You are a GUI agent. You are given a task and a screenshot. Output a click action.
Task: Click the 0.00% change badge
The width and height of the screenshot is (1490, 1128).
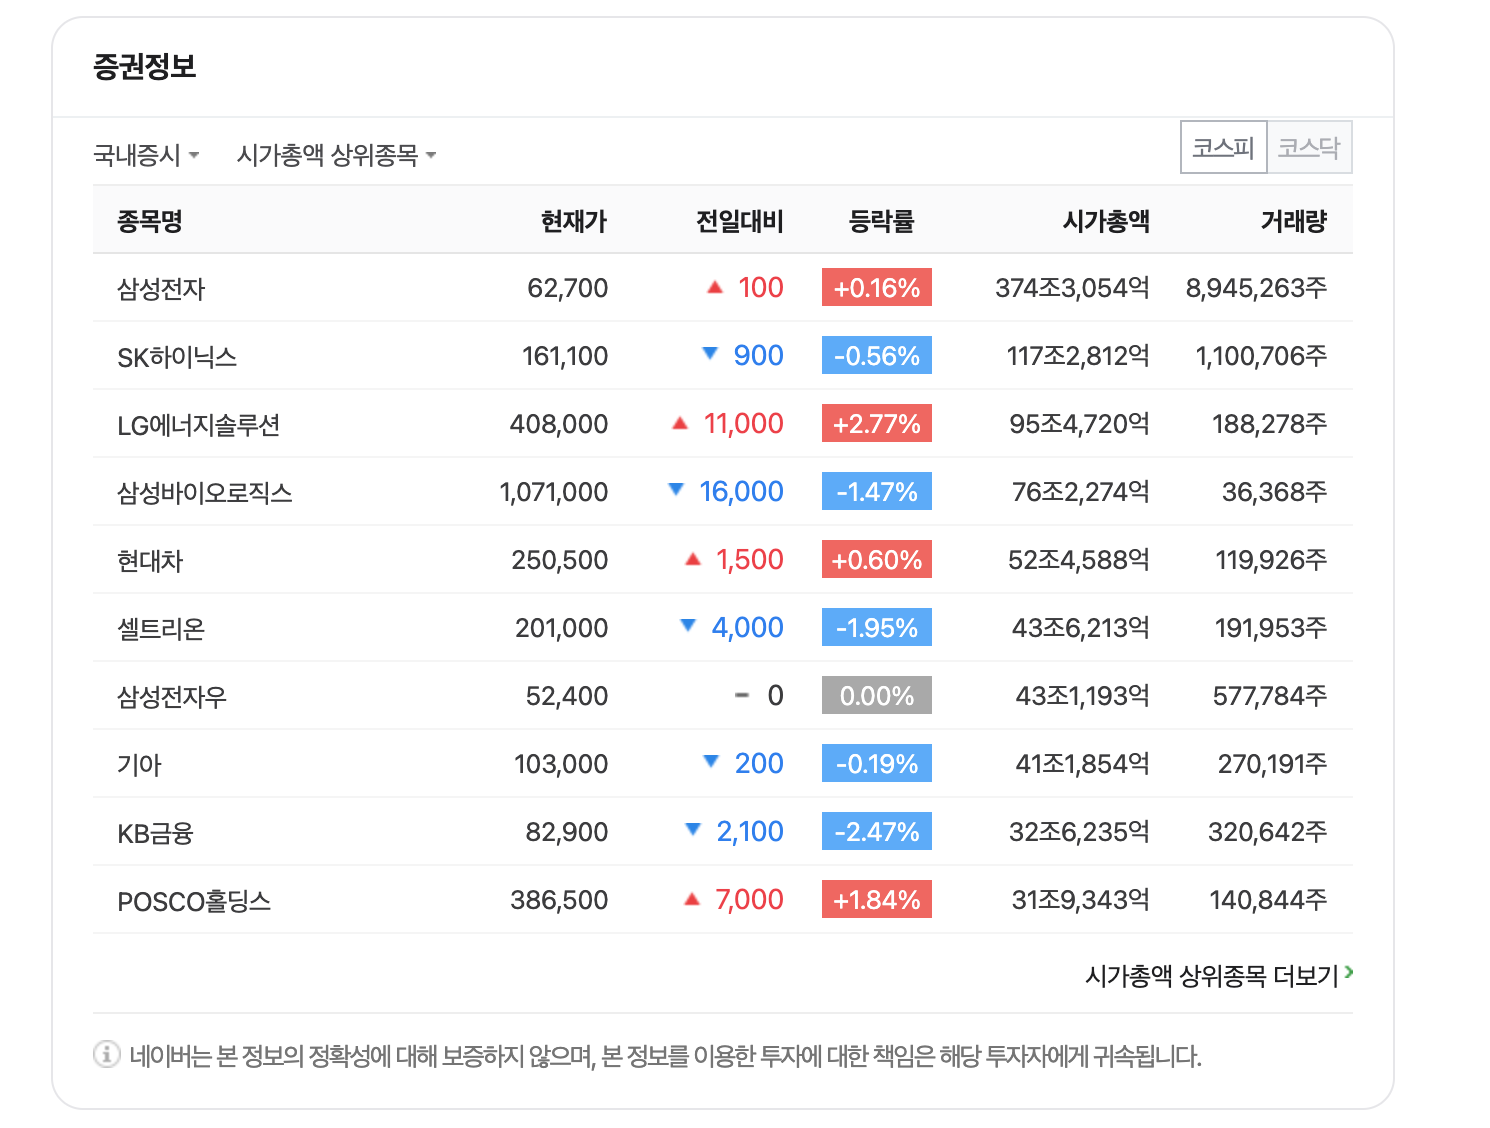(877, 696)
